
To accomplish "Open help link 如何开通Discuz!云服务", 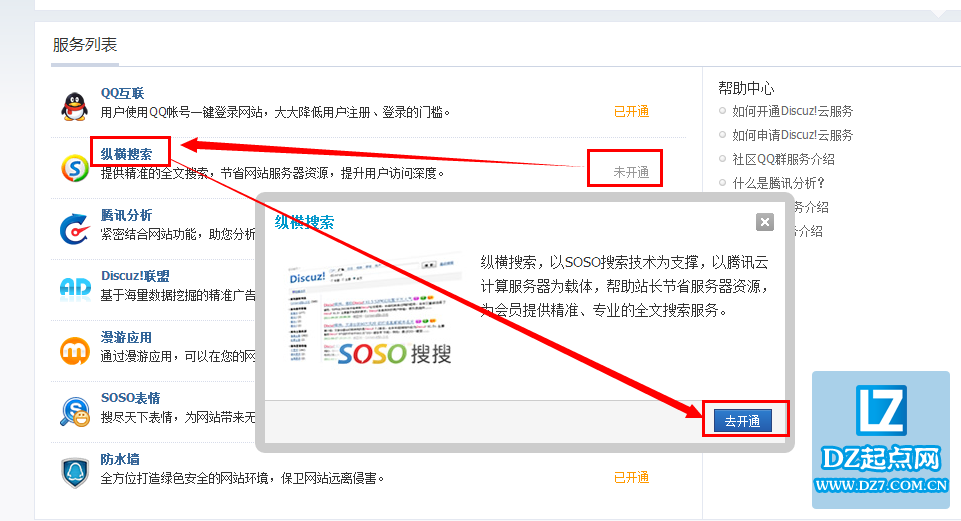I will [x=792, y=111].
